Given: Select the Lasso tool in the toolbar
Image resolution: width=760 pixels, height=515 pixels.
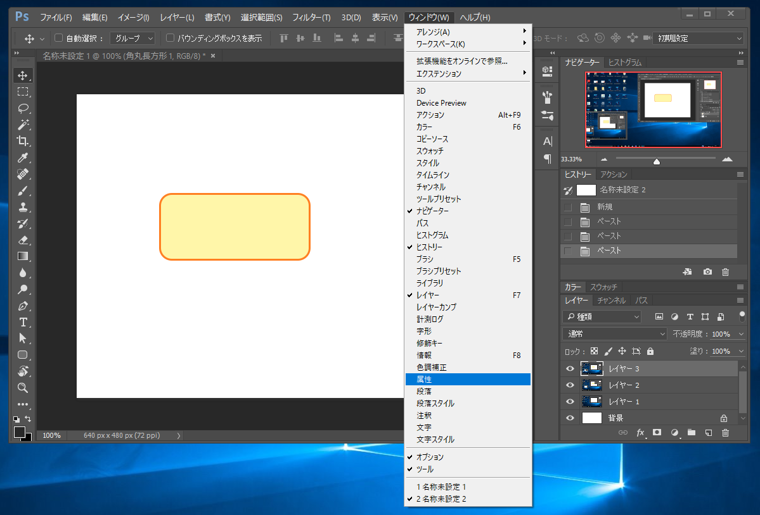Looking at the screenshot, I should point(23,108).
